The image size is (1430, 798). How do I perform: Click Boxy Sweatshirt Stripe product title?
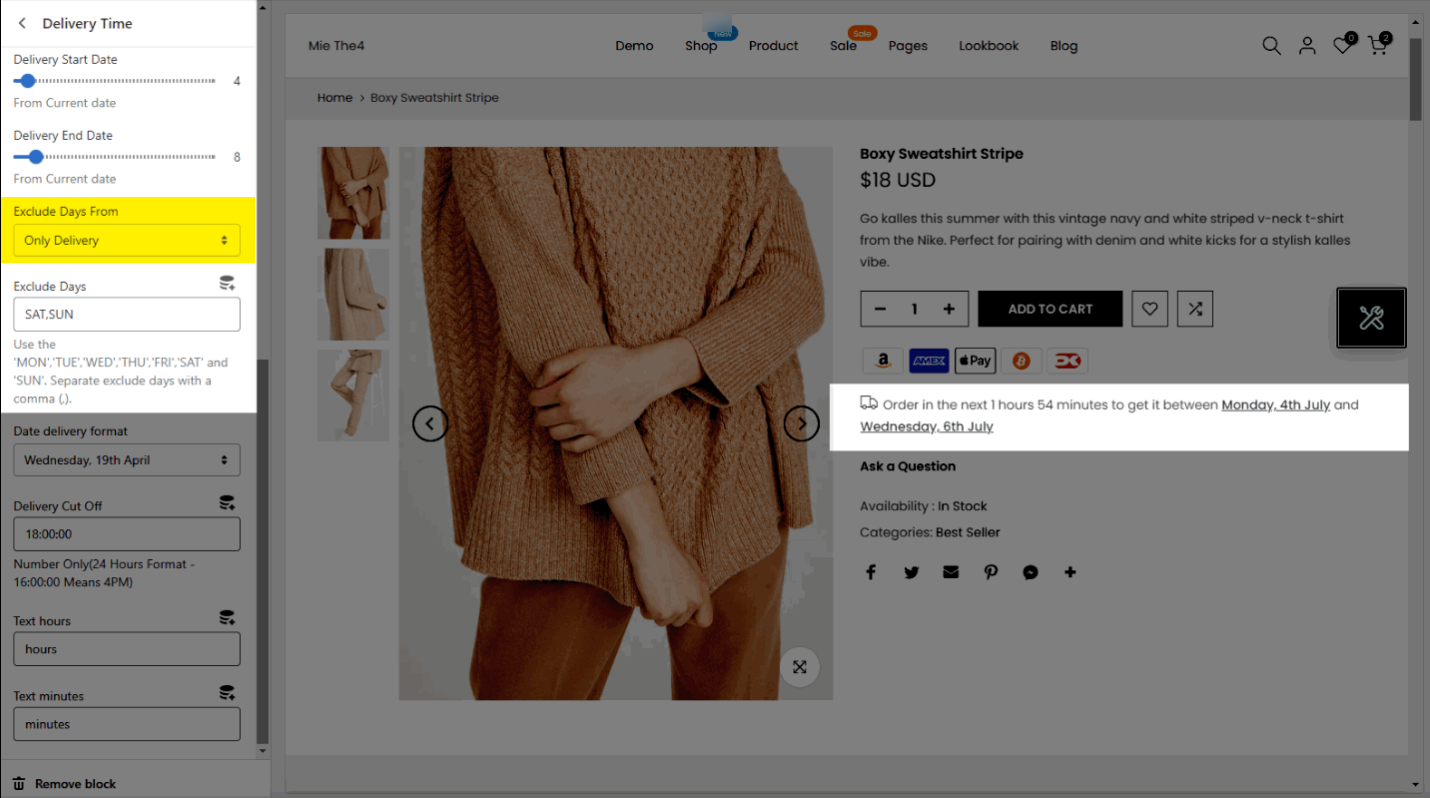point(942,154)
